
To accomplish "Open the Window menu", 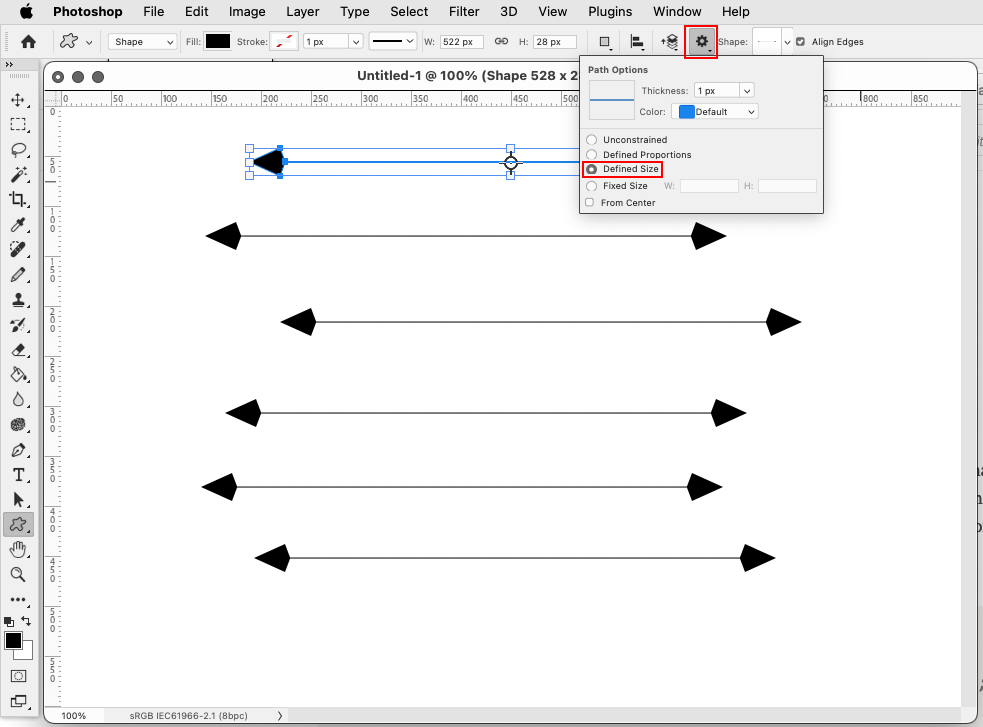I will (677, 11).
